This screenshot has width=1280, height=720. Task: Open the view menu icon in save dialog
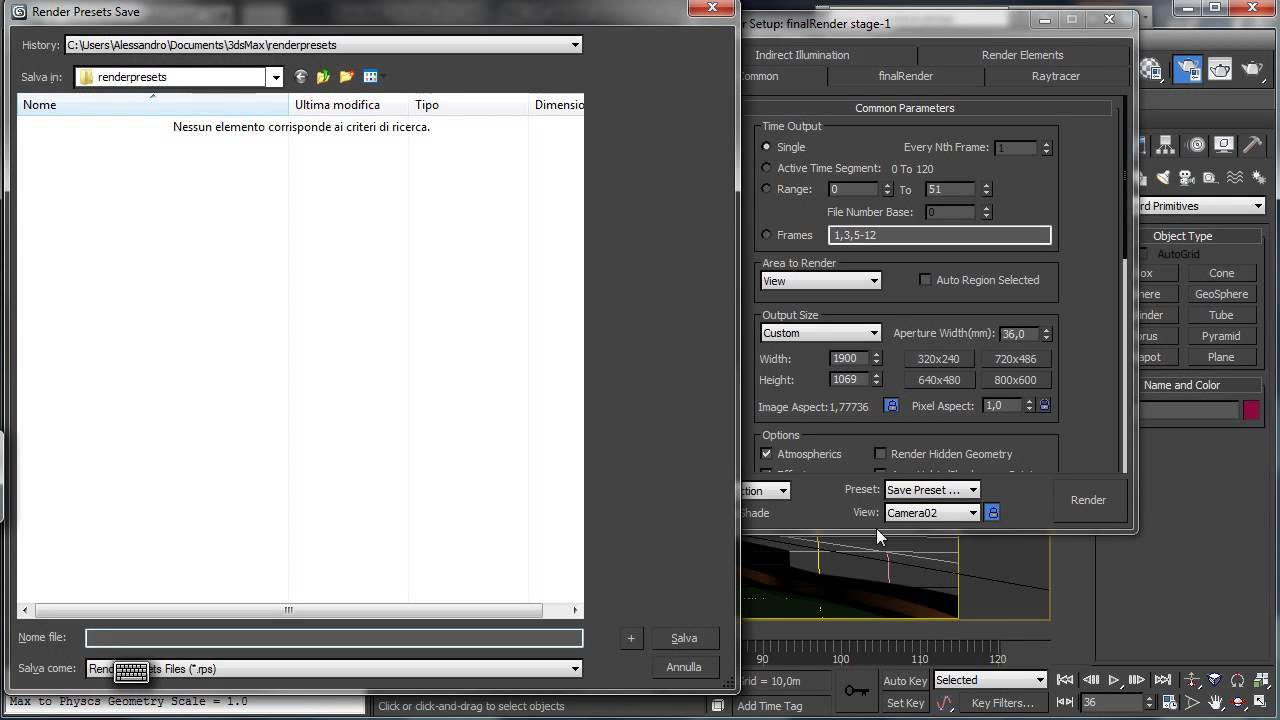click(x=372, y=77)
